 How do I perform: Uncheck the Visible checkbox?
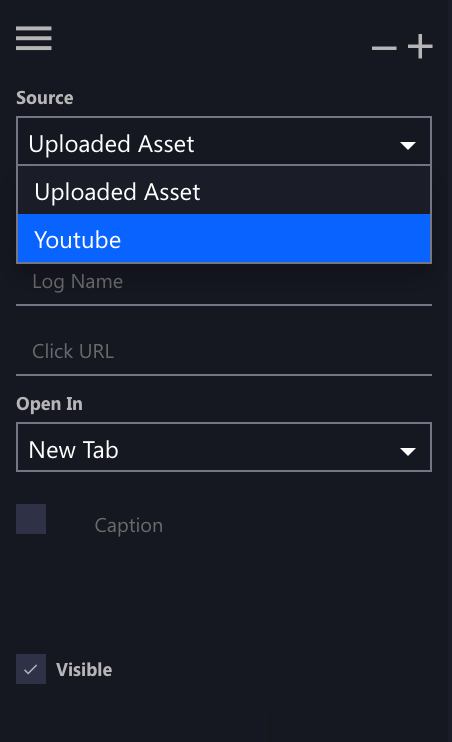[31, 669]
